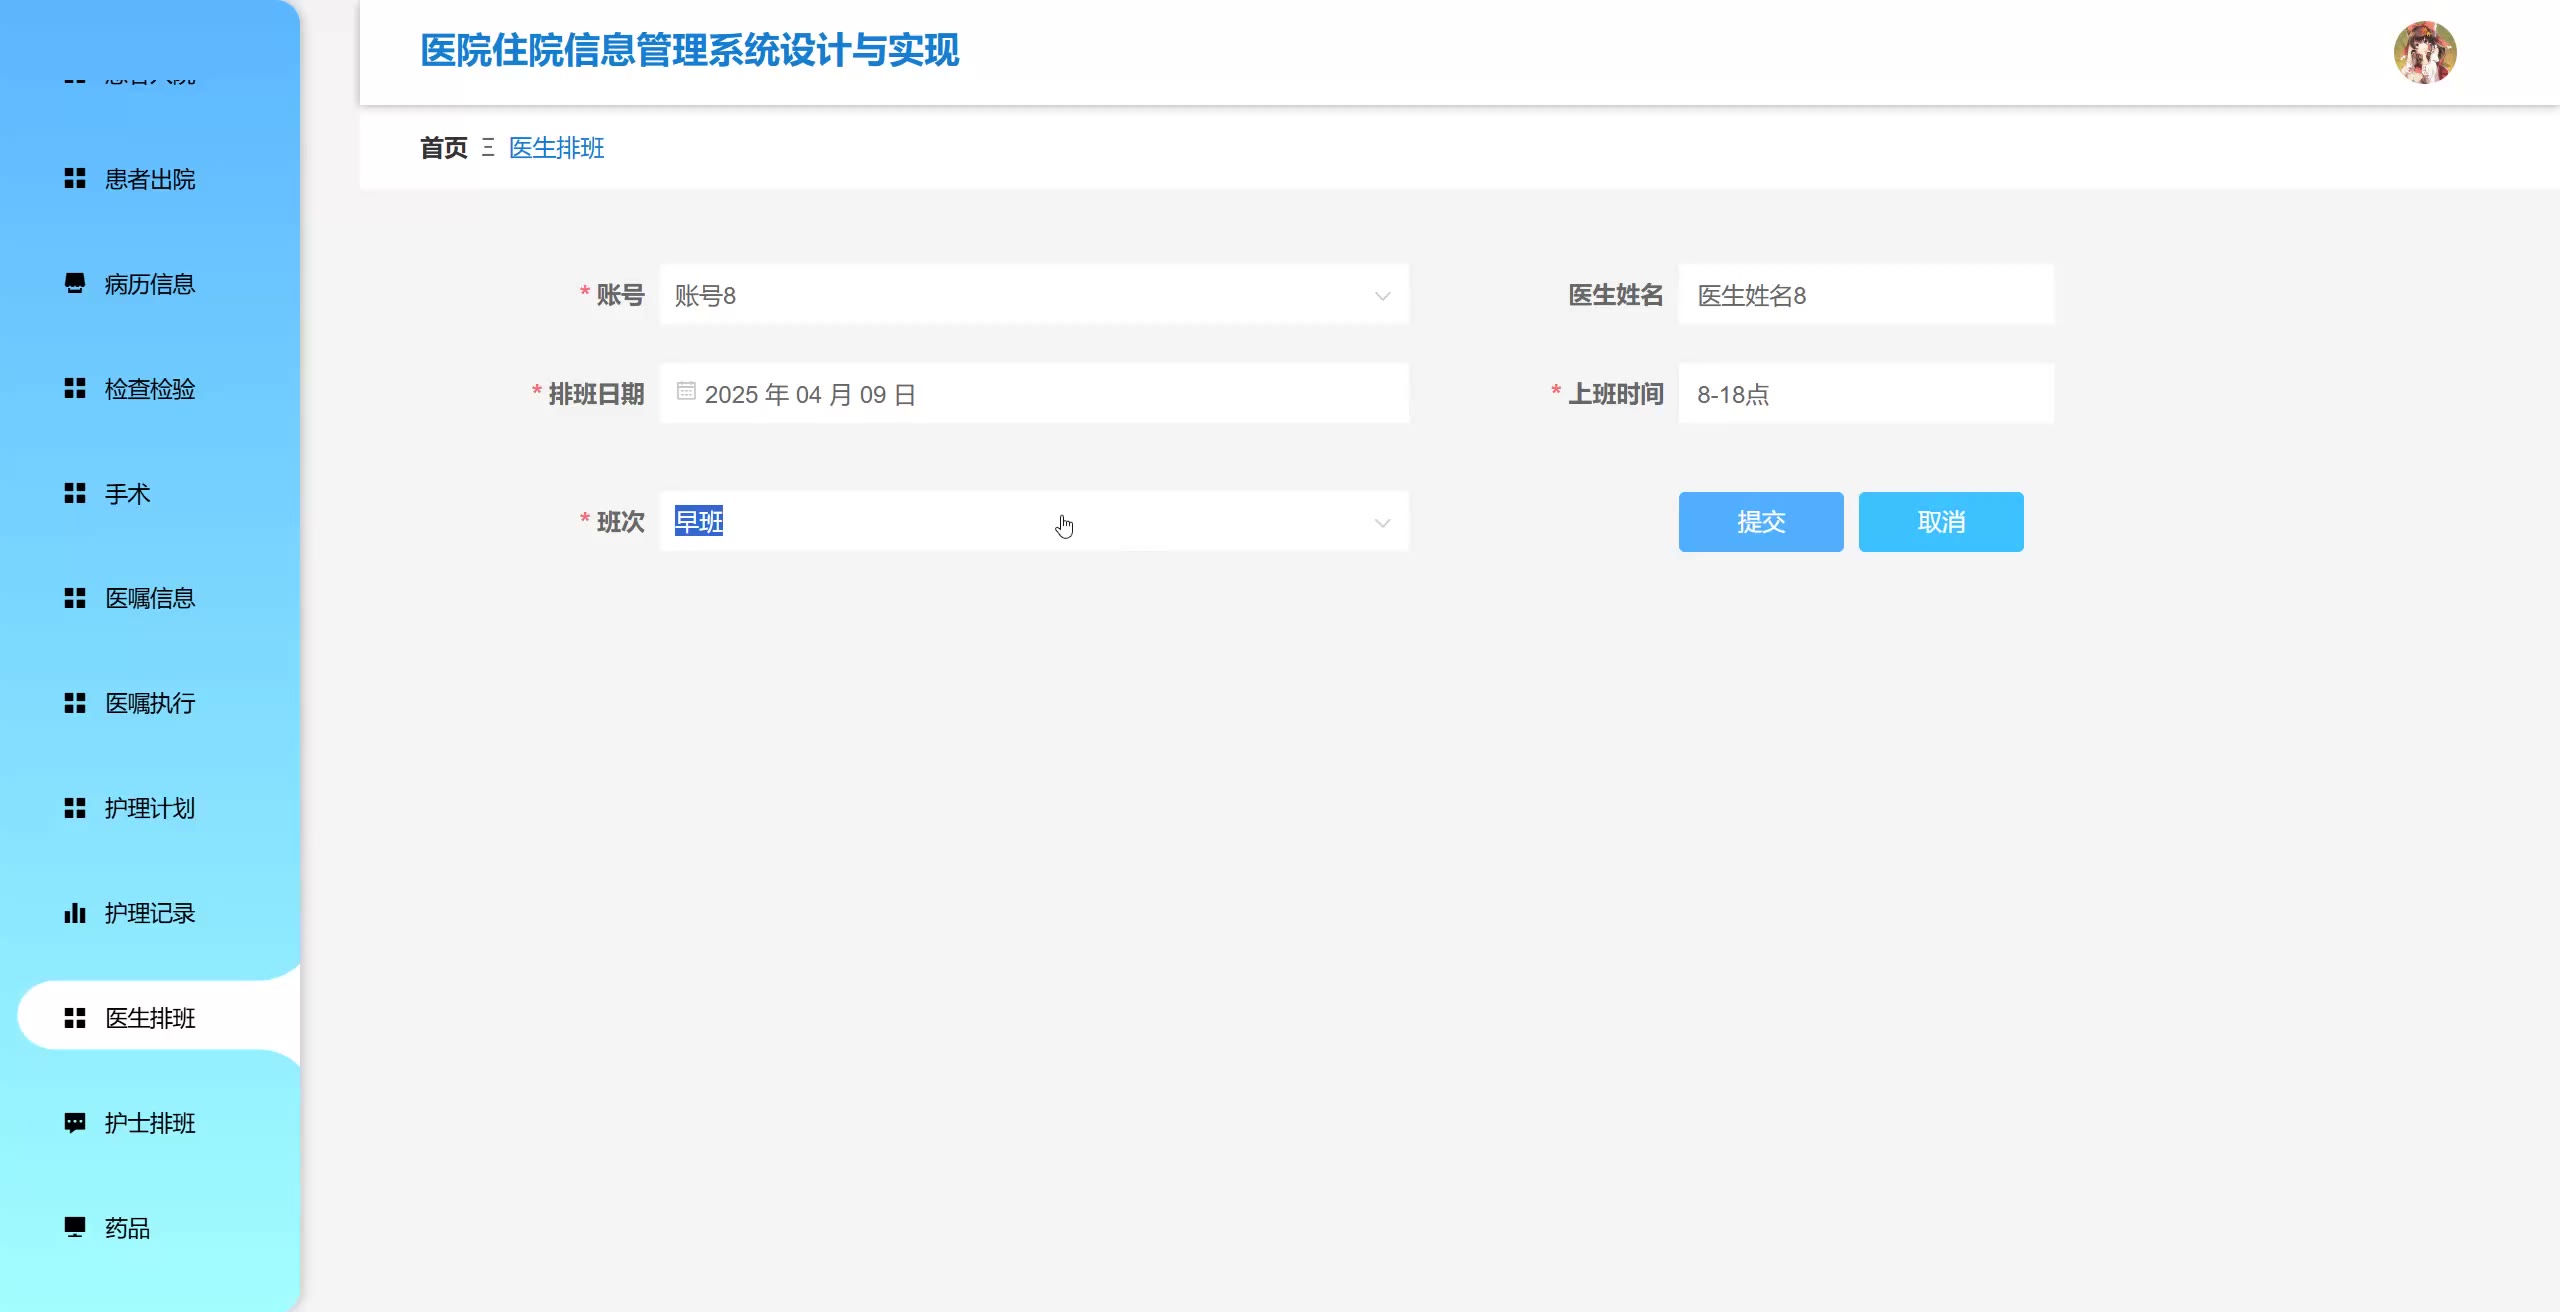Open the user avatar in the top right
This screenshot has width=2560, height=1312.
2424,52
